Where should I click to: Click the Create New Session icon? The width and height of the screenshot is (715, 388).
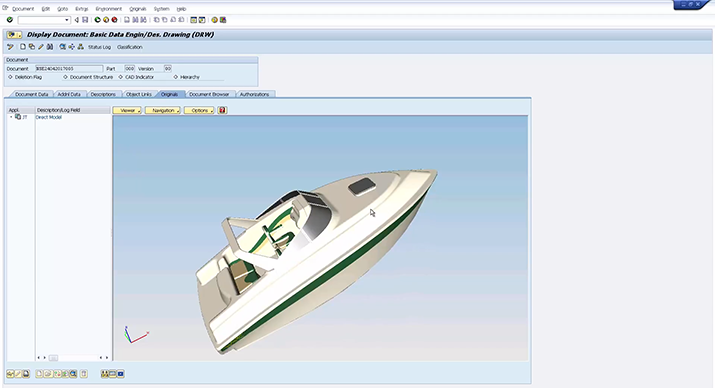[193, 20]
